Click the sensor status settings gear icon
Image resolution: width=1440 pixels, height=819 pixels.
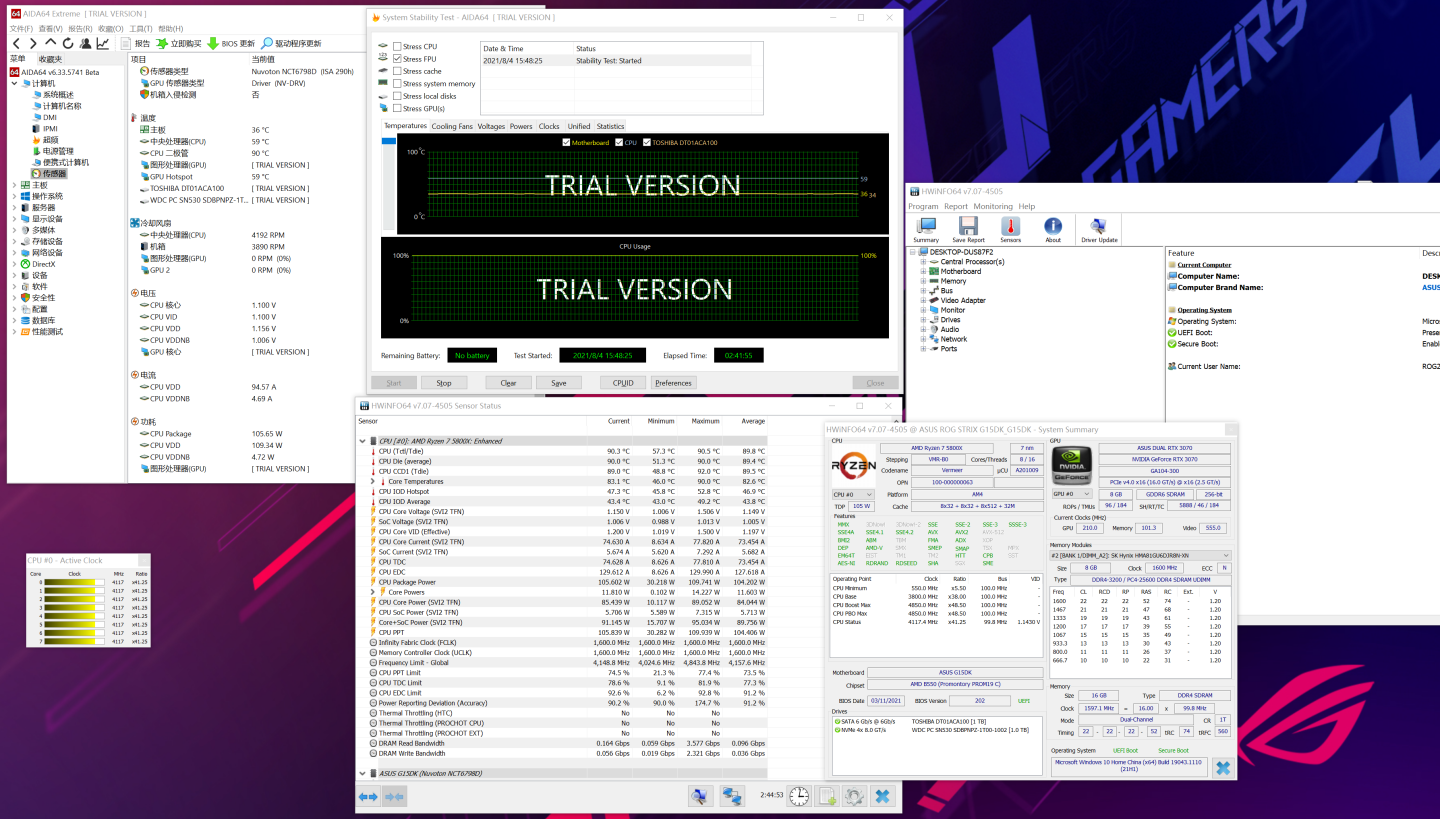(x=853, y=796)
